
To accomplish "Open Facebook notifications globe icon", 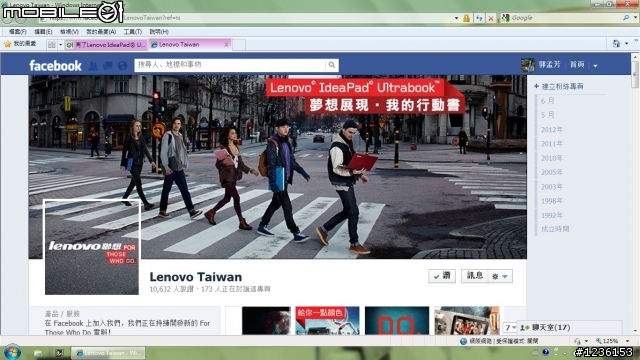I will click(x=122, y=65).
